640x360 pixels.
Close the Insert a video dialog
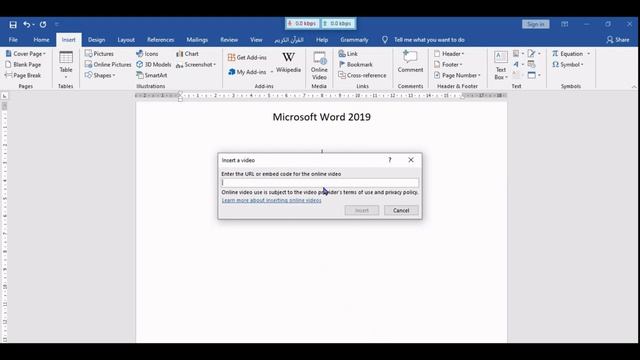(411, 160)
